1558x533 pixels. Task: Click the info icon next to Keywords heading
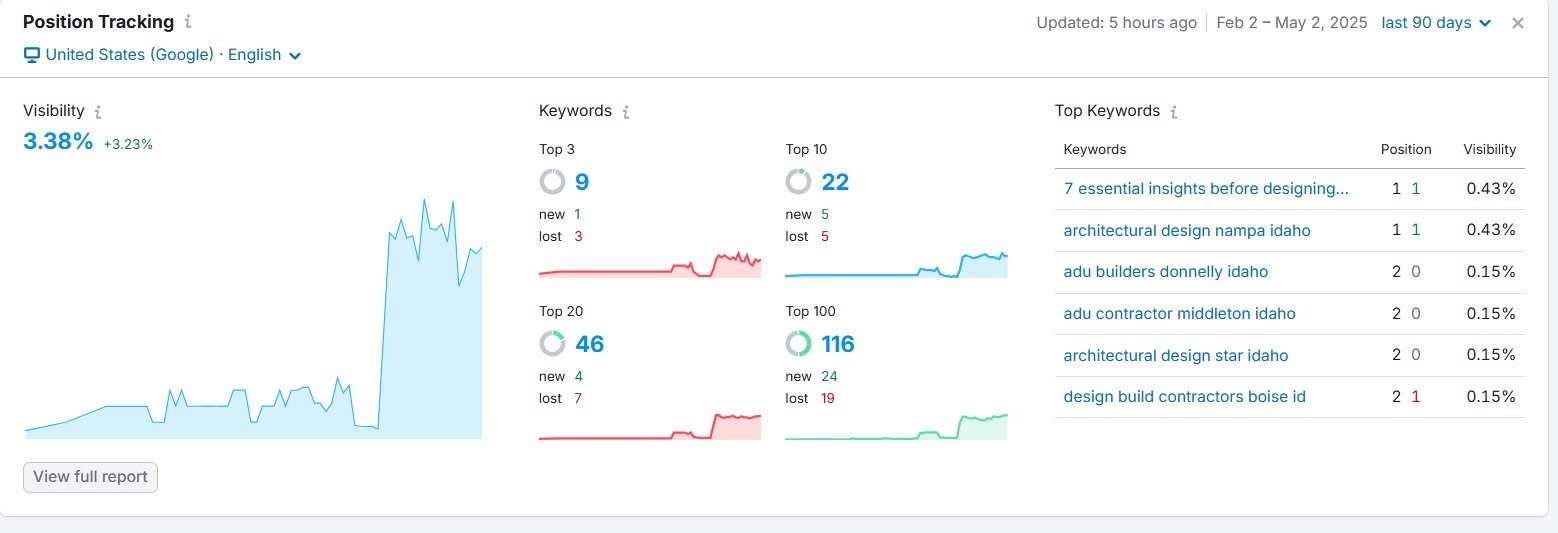[x=626, y=112]
